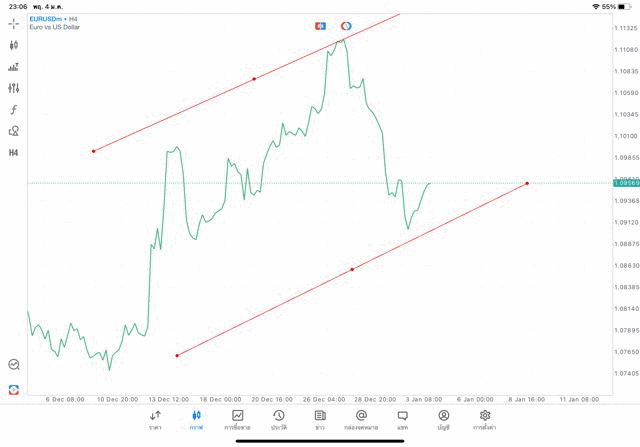This screenshot has width=640, height=447.
Task: Open the History tab
Action: 278,419
